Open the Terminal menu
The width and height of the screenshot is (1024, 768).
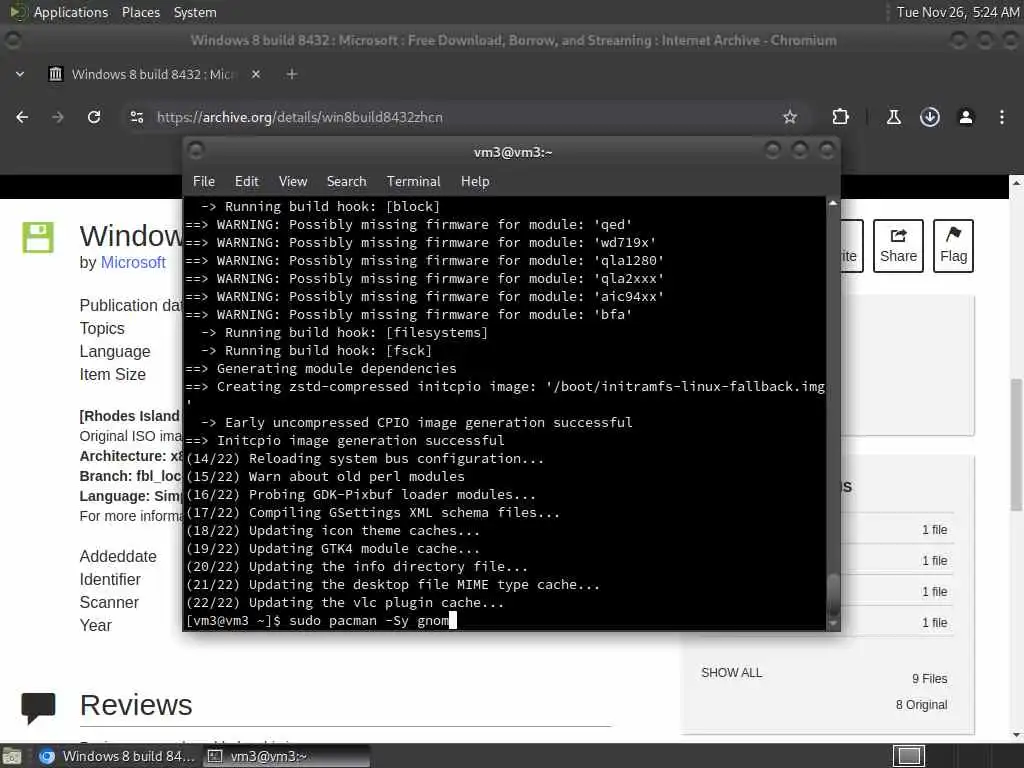pos(413,182)
